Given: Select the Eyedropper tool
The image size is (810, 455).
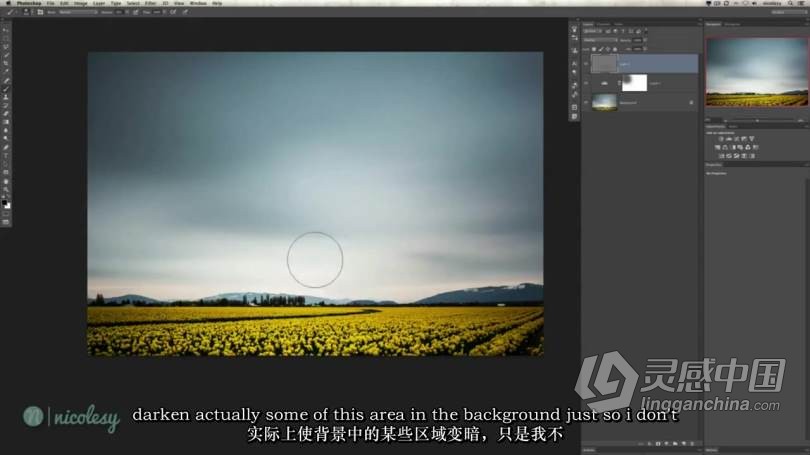Looking at the screenshot, I should [x=6, y=72].
